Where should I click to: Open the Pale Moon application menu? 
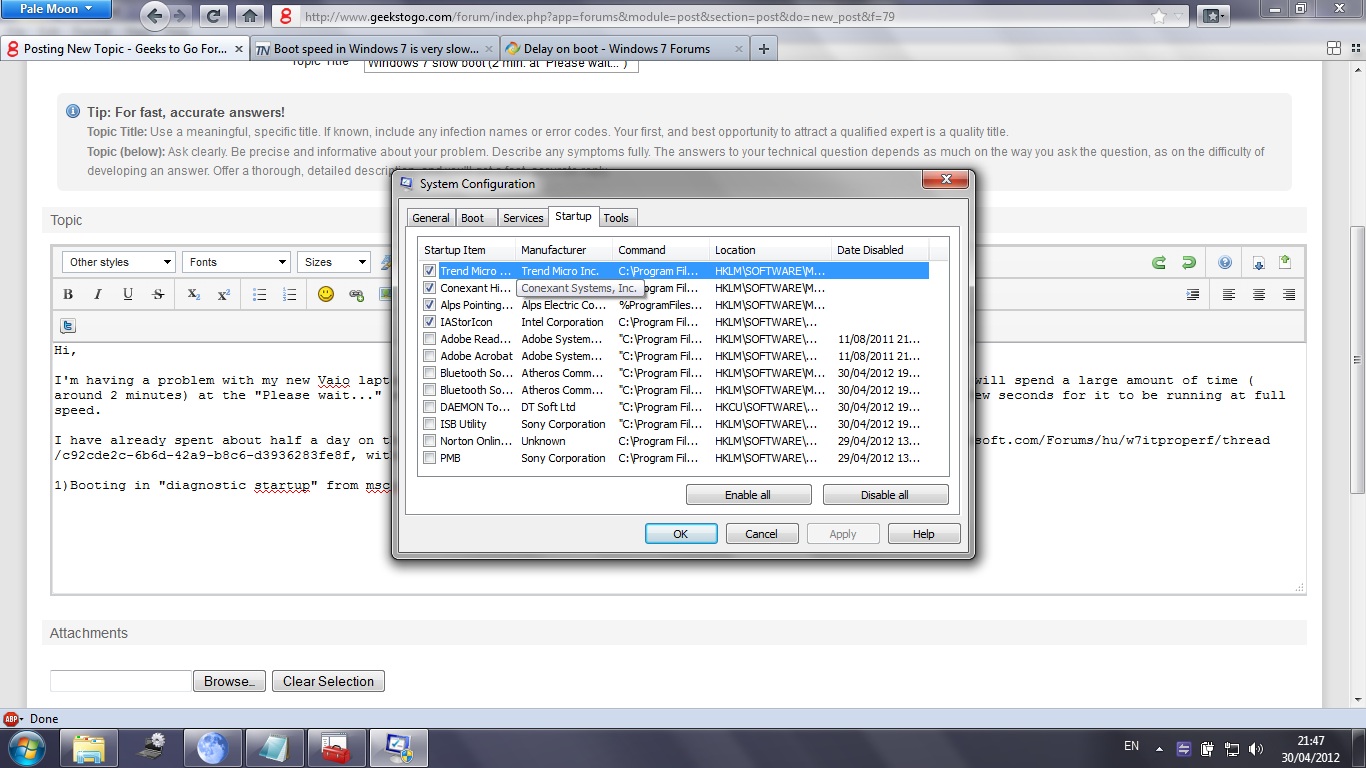coord(57,10)
